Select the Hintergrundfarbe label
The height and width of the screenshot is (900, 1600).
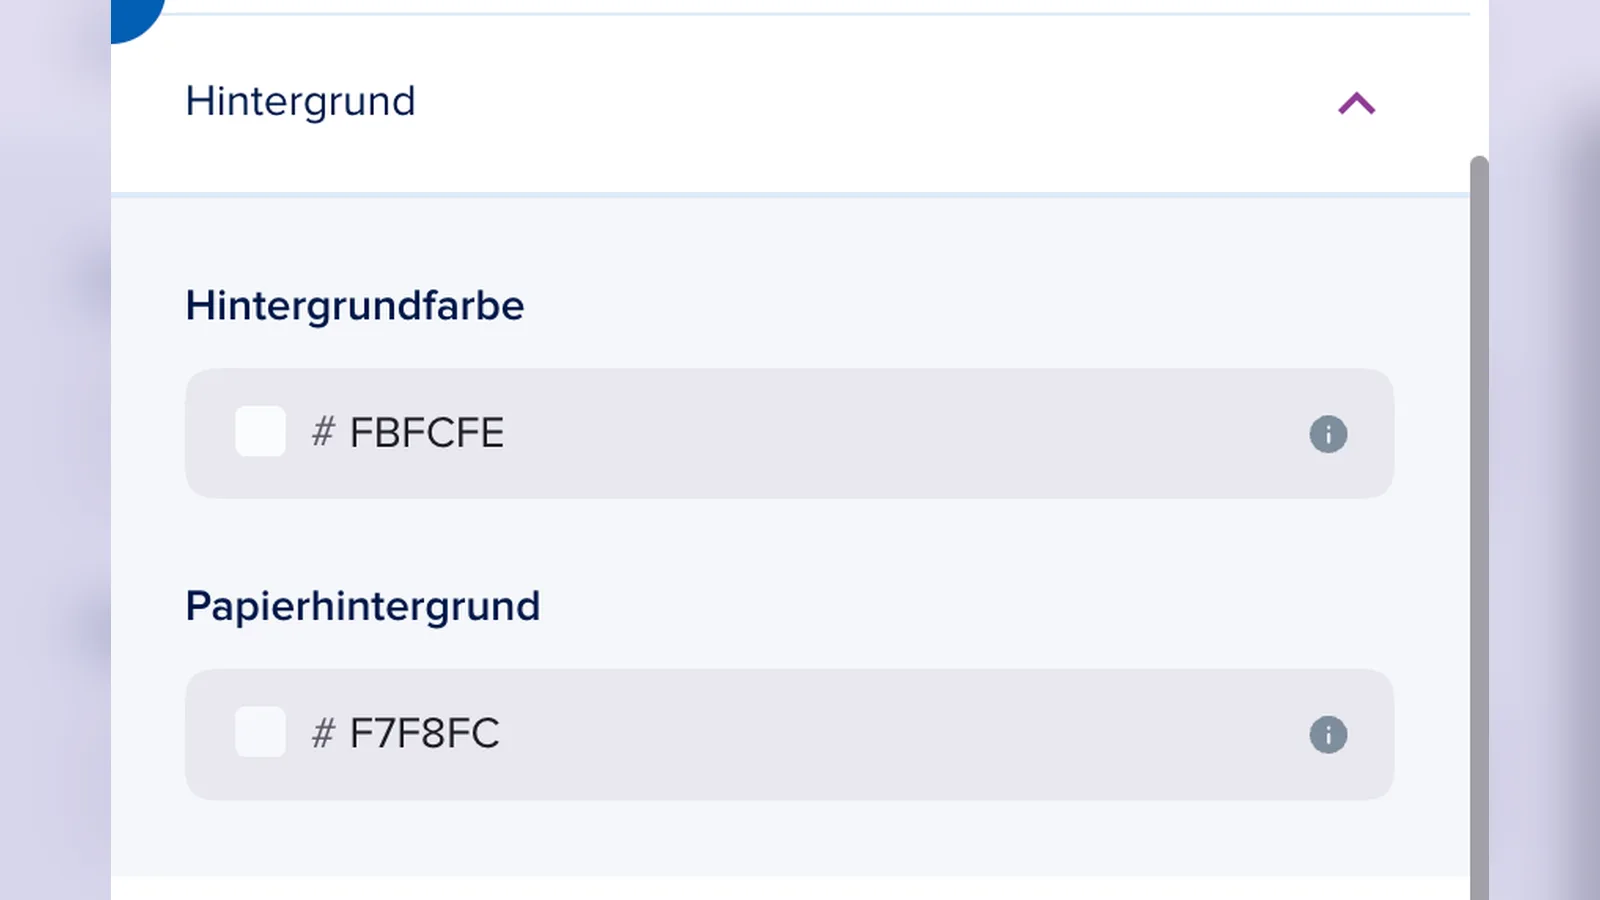355,306
